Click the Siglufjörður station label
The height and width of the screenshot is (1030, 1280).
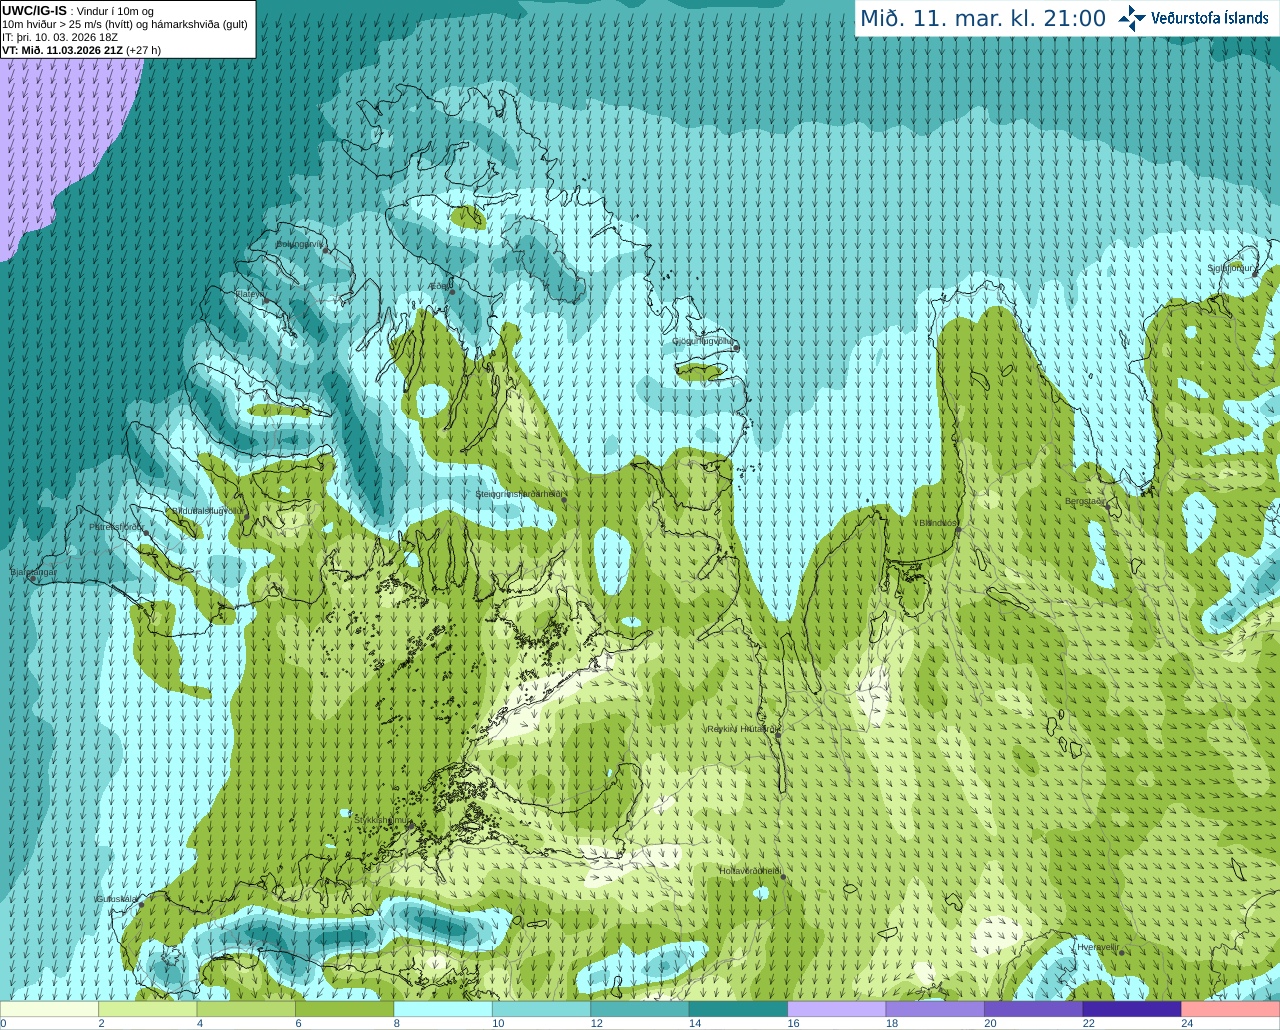coord(1232,268)
